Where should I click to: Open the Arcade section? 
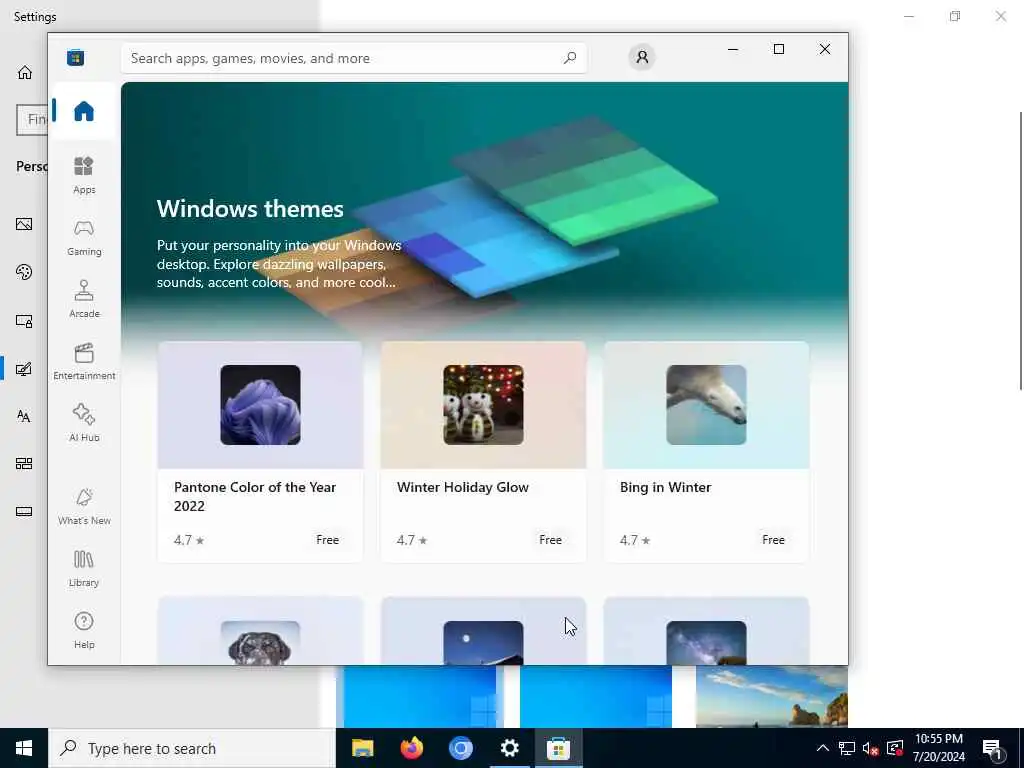(84, 299)
